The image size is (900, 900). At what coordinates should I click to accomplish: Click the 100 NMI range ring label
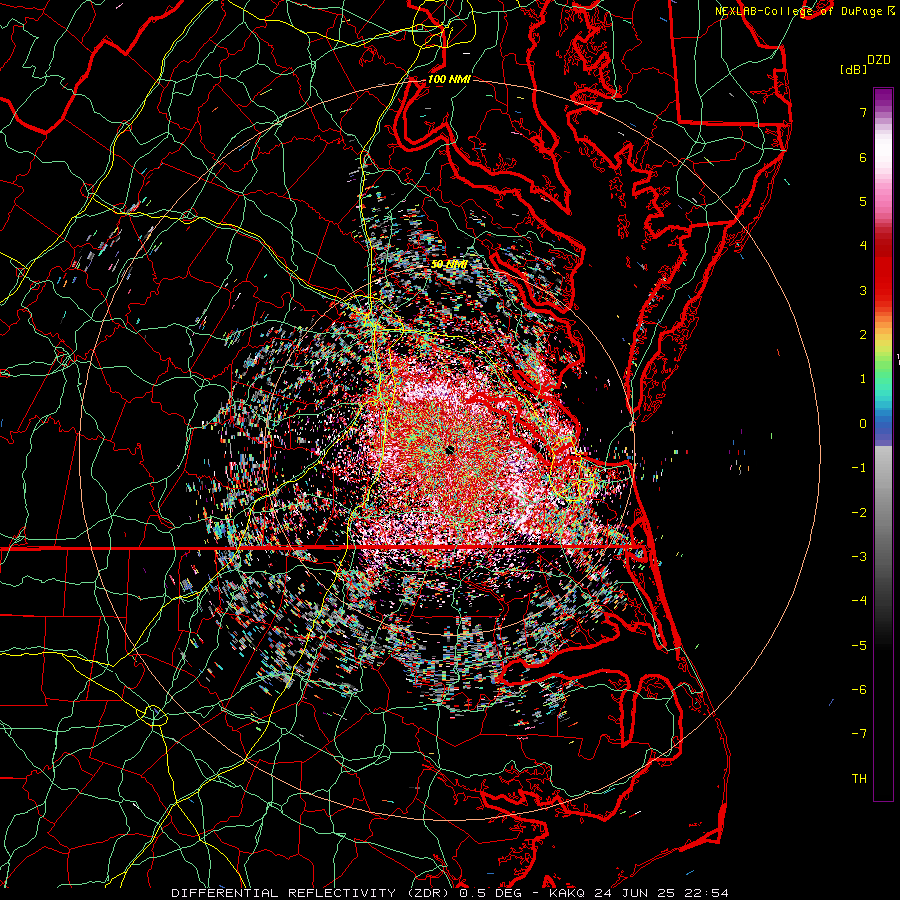[x=449, y=79]
